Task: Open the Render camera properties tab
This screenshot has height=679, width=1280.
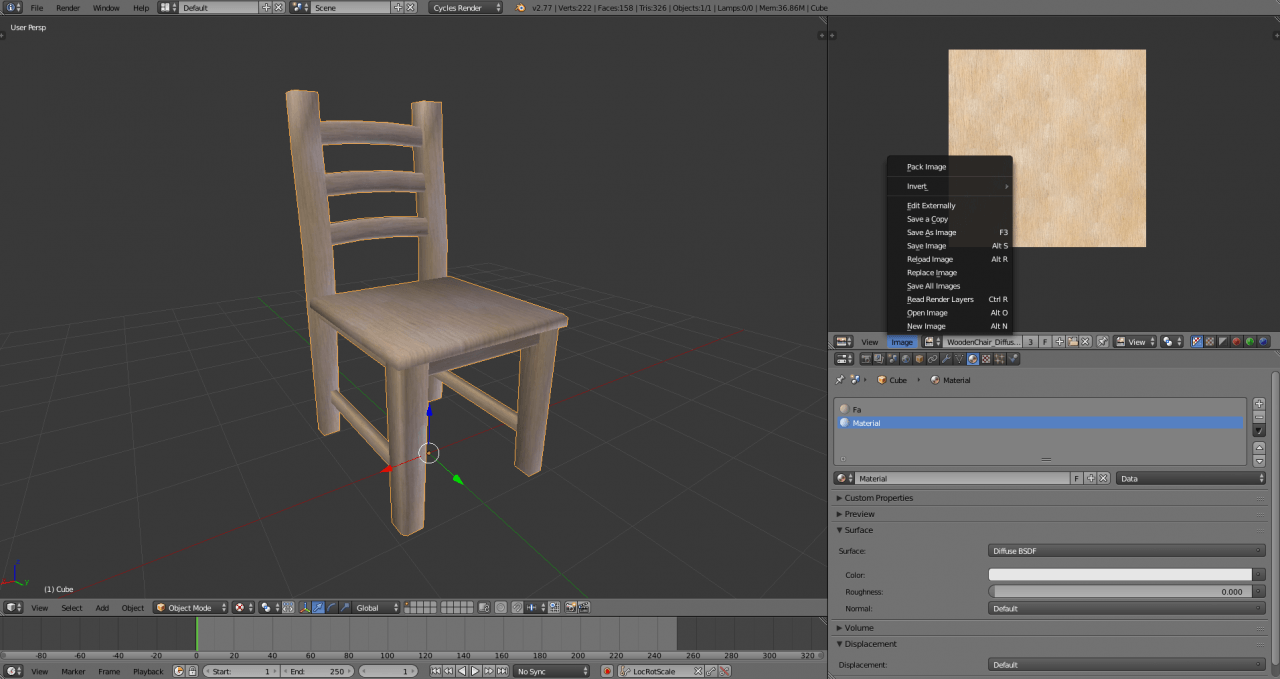Action: coord(866,359)
